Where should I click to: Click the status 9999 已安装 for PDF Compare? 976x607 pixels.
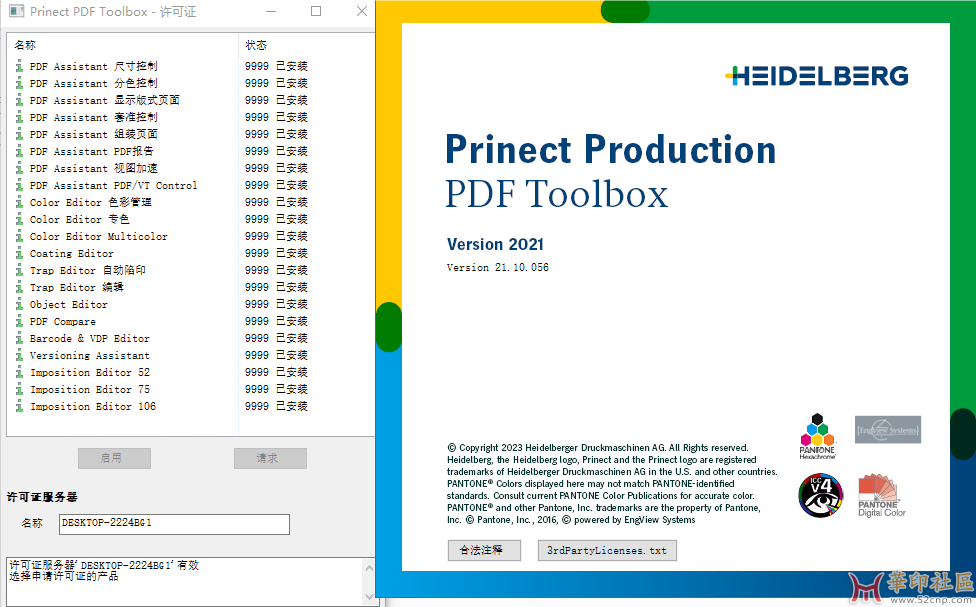coord(276,321)
